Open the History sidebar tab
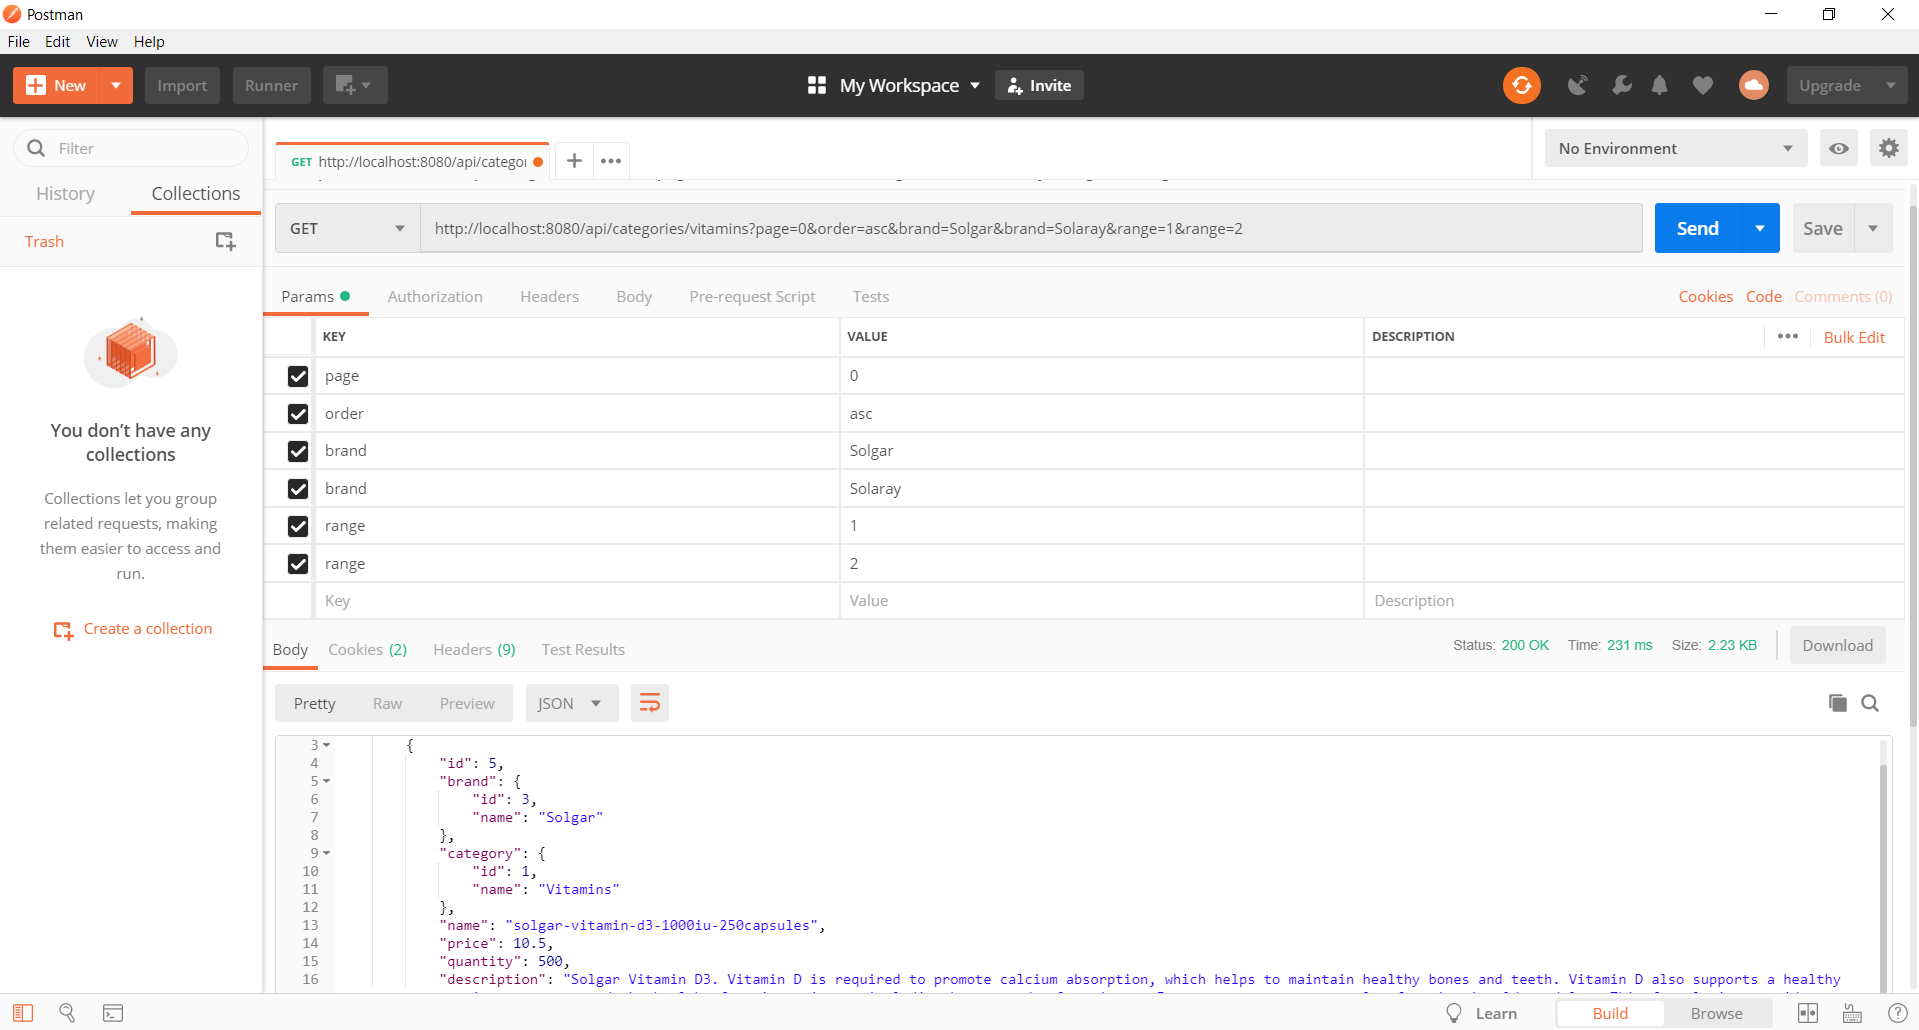The width and height of the screenshot is (1919, 1030). pos(65,193)
